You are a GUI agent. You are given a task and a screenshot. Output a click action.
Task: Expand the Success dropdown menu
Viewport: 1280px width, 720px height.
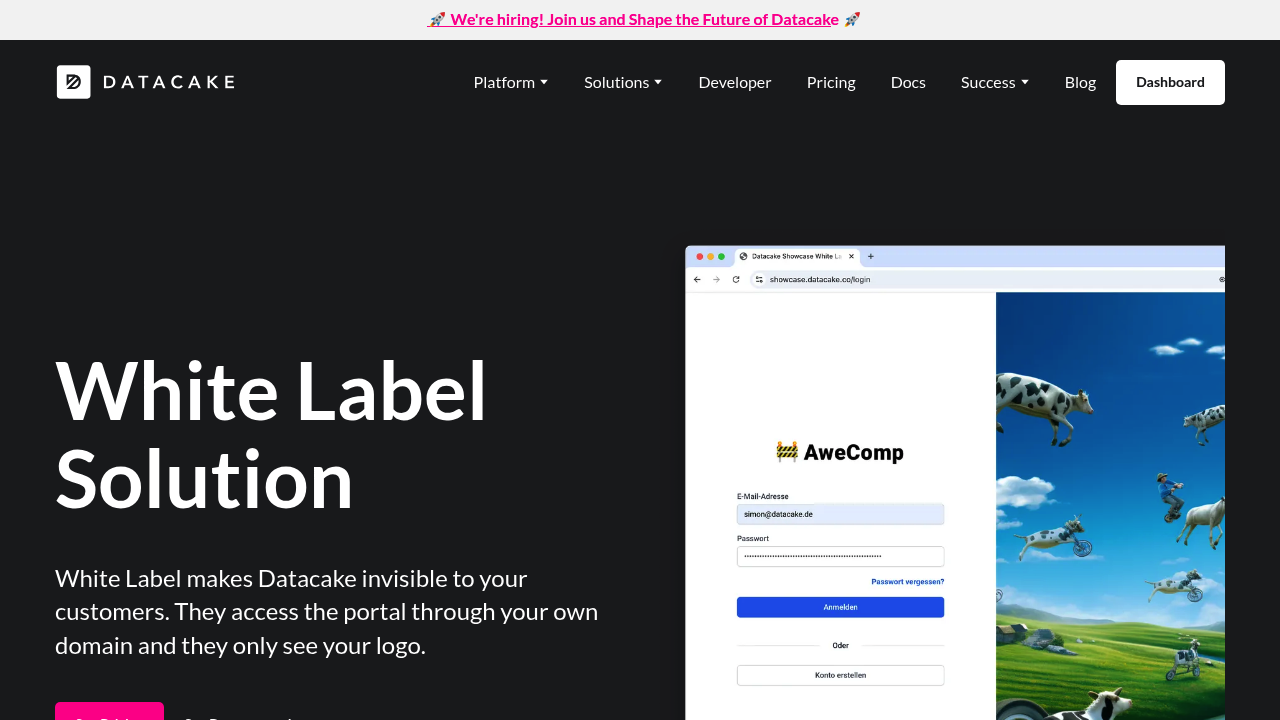994,82
